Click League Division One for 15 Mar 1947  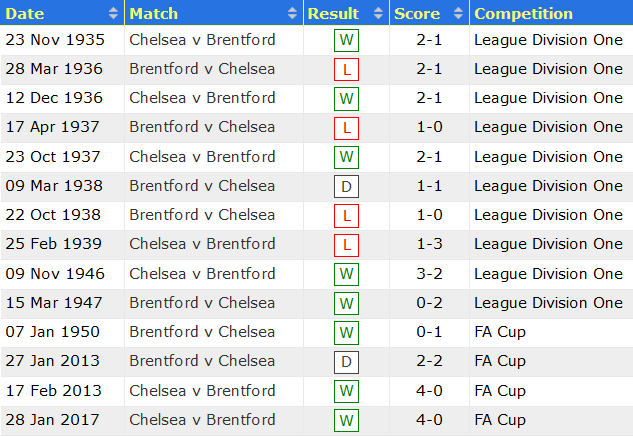tap(548, 303)
